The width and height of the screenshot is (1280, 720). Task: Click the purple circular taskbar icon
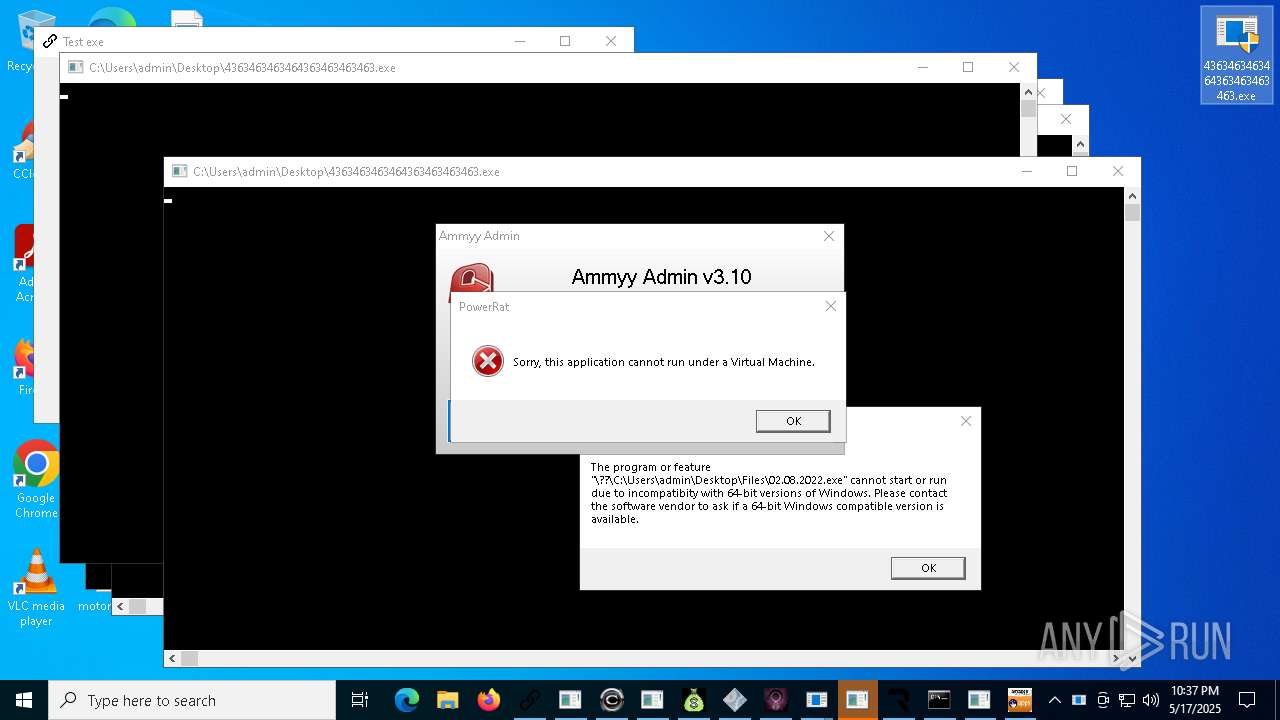point(775,700)
